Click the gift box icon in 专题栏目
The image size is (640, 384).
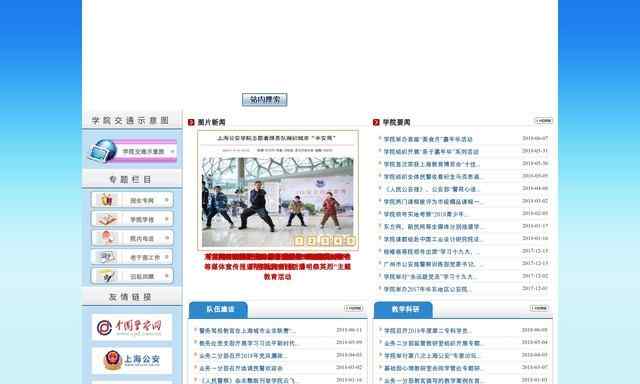pos(107,200)
